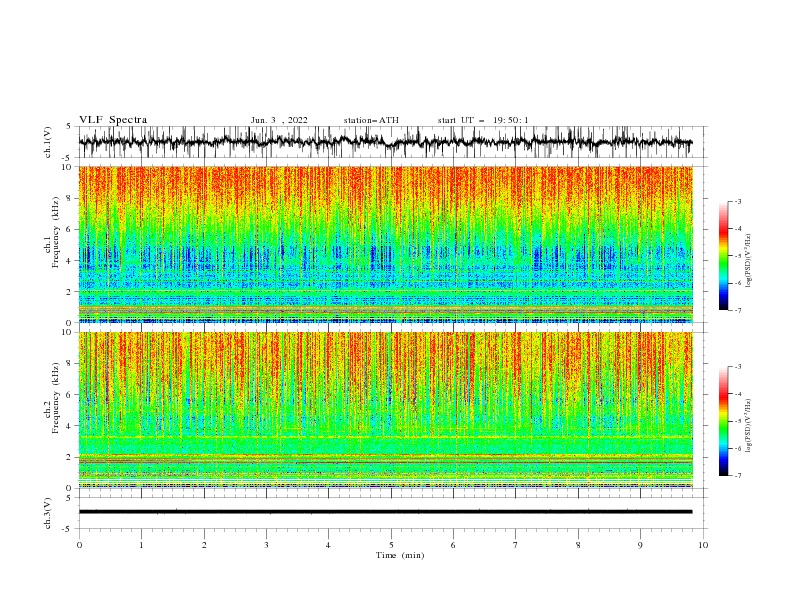The image size is (792, 612).
Task: Click the 'ch.3(V)' axis label
Action: 48,513
